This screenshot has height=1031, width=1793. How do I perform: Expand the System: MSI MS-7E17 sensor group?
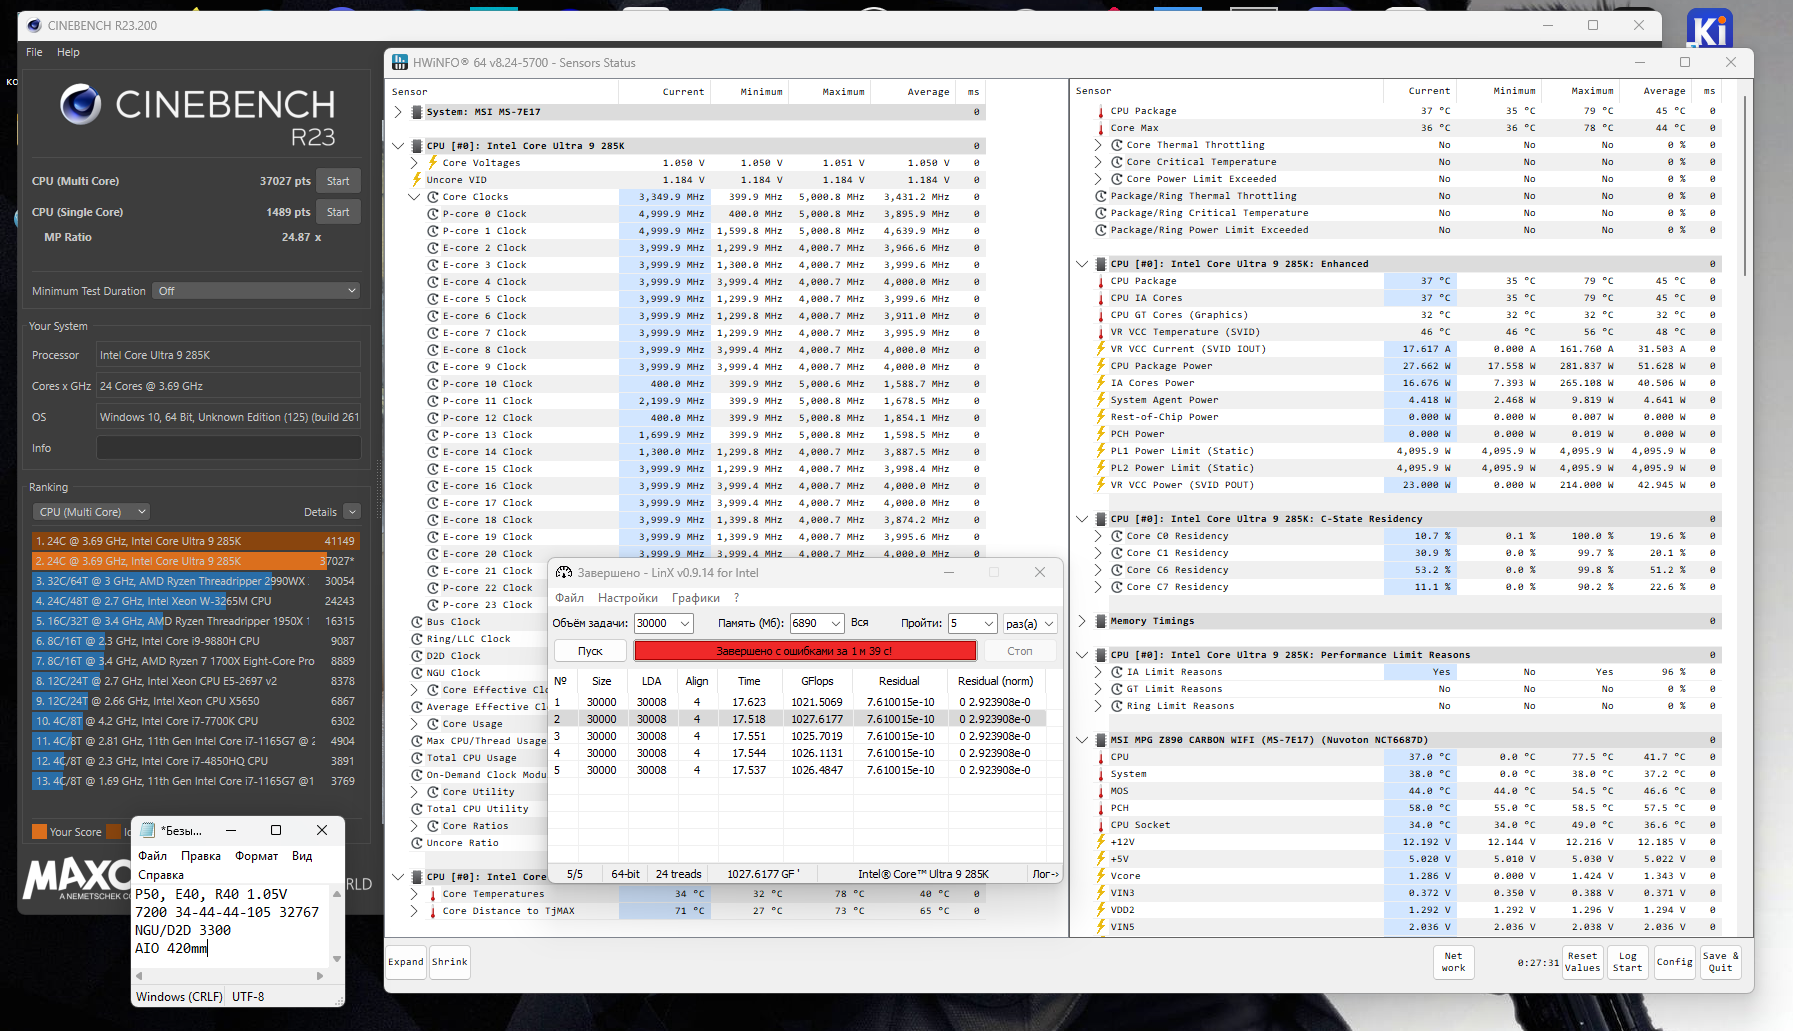398,112
